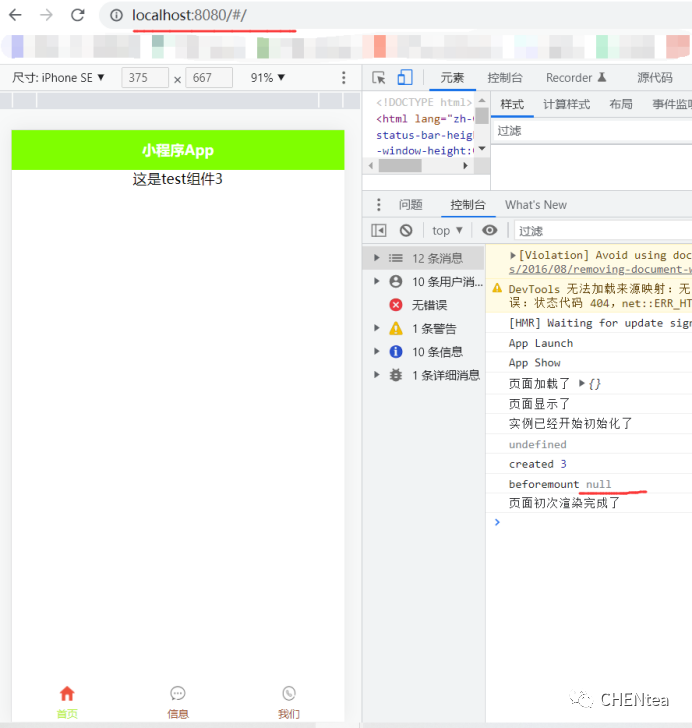Switch to the What's New drawer tab
692x728 pixels.
[x=535, y=205]
